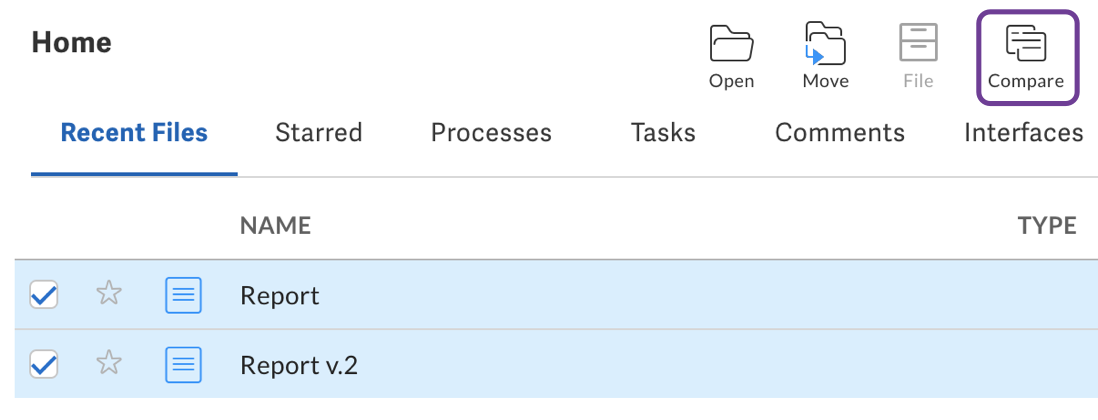Uncheck the Report v.2 row checkbox

(x=44, y=365)
